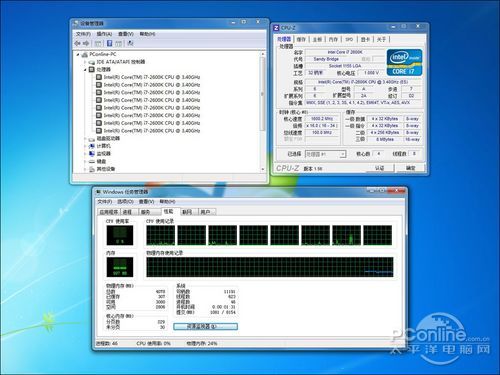Open 帮助(H) menu in Device Manager
Viewport: 500px width, 375px height.
tap(147, 34)
